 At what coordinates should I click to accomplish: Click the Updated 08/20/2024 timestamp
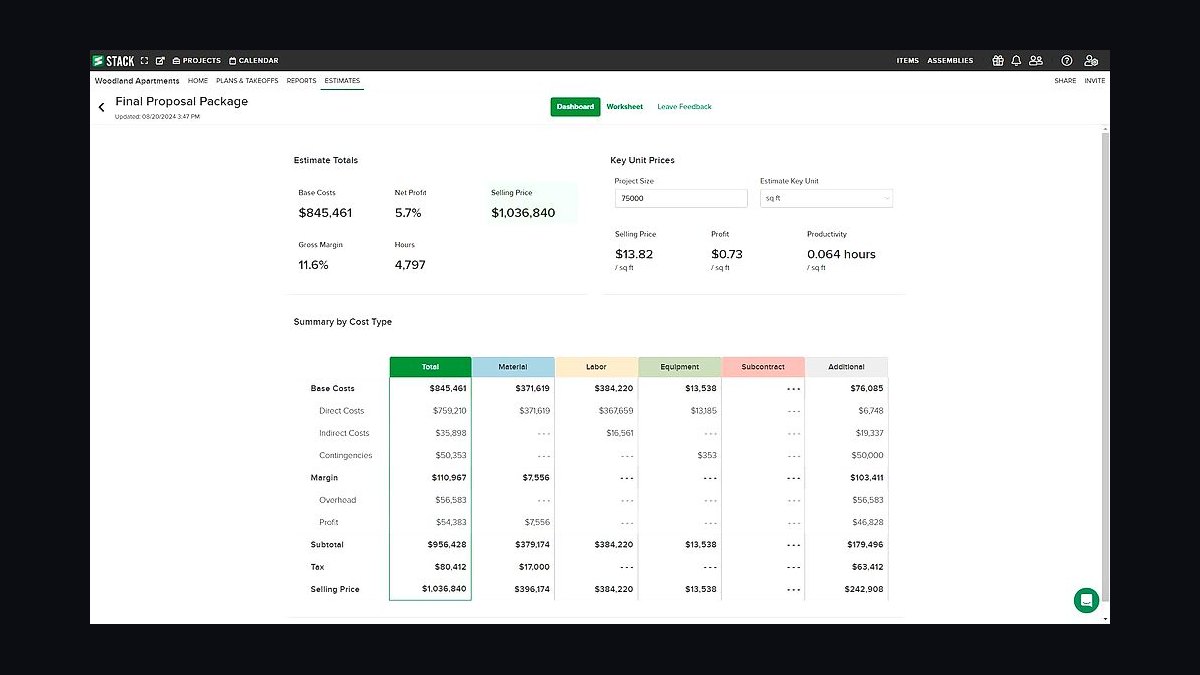(157, 117)
